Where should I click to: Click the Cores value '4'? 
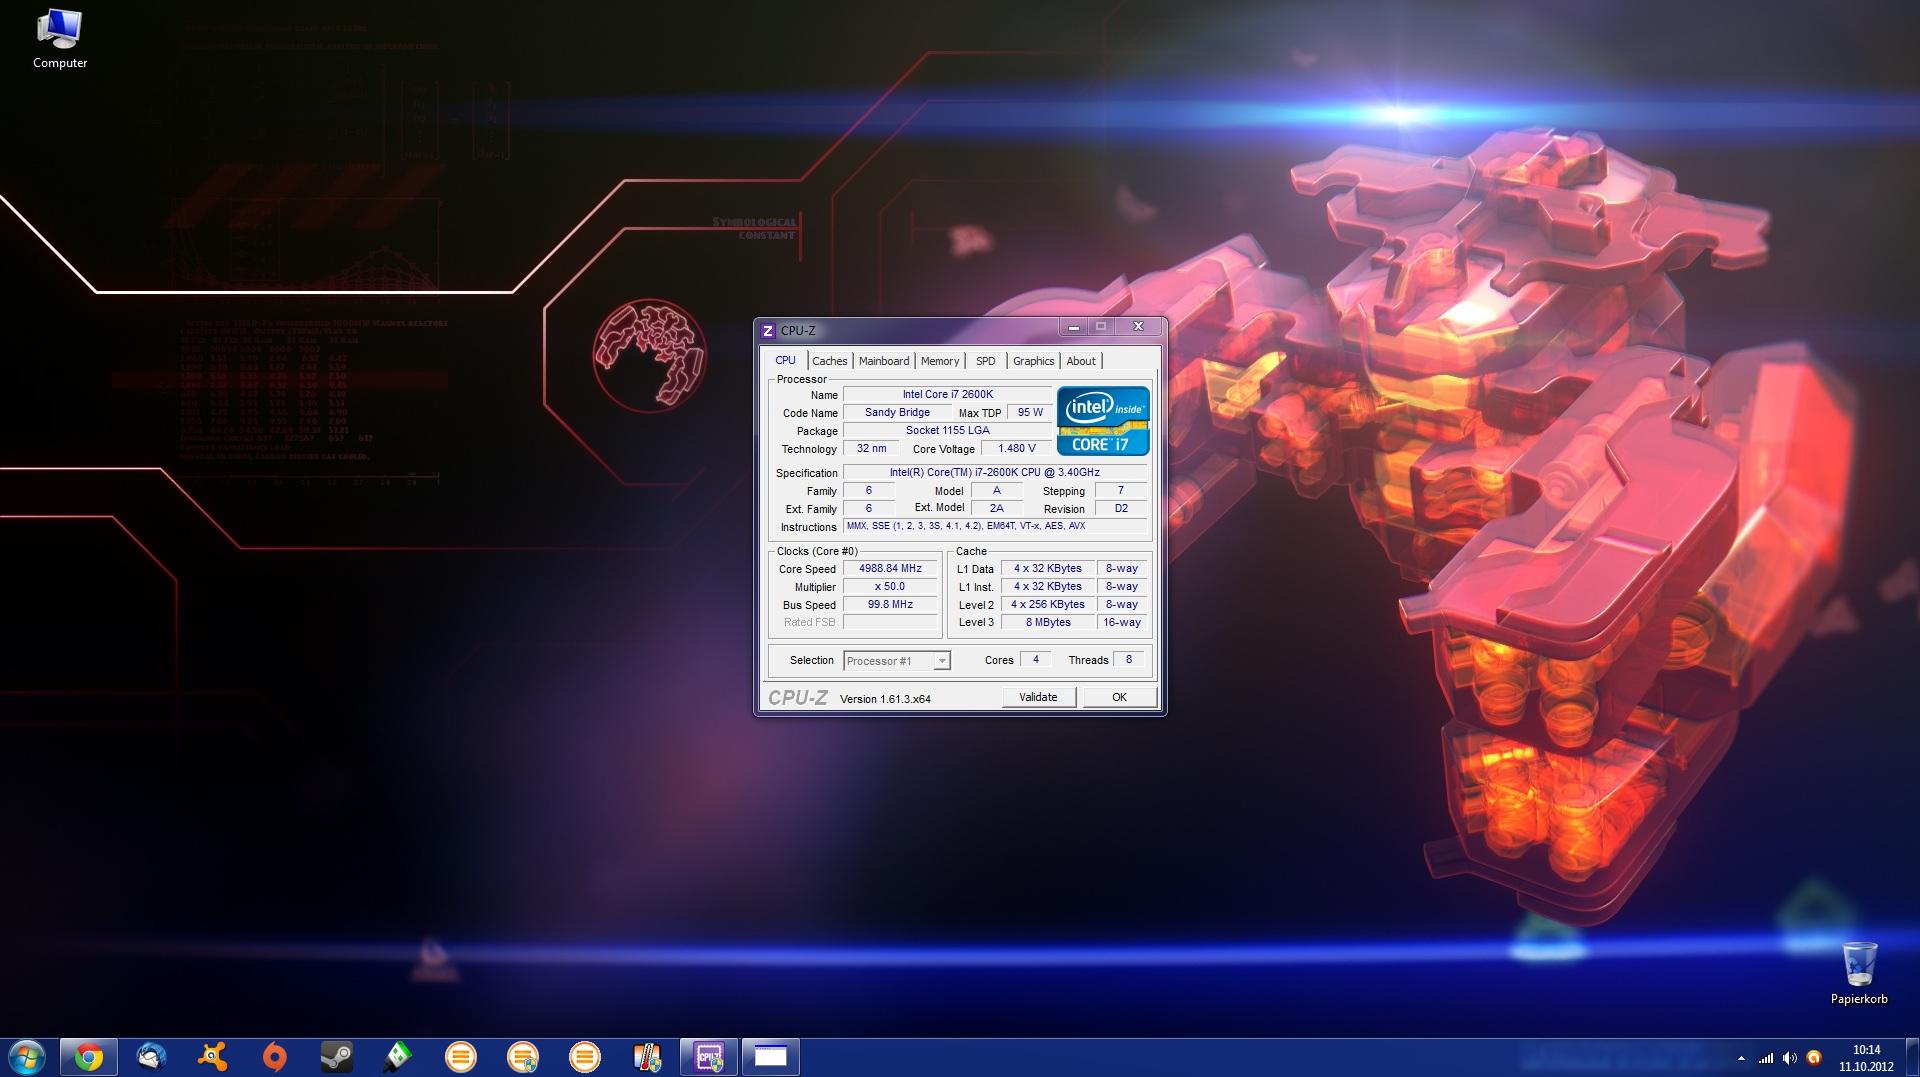tap(1035, 660)
